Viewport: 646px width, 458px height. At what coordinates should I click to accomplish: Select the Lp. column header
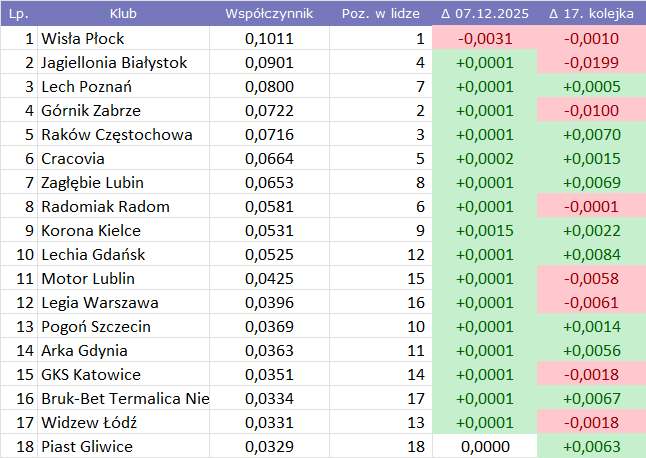click(x=18, y=14)
